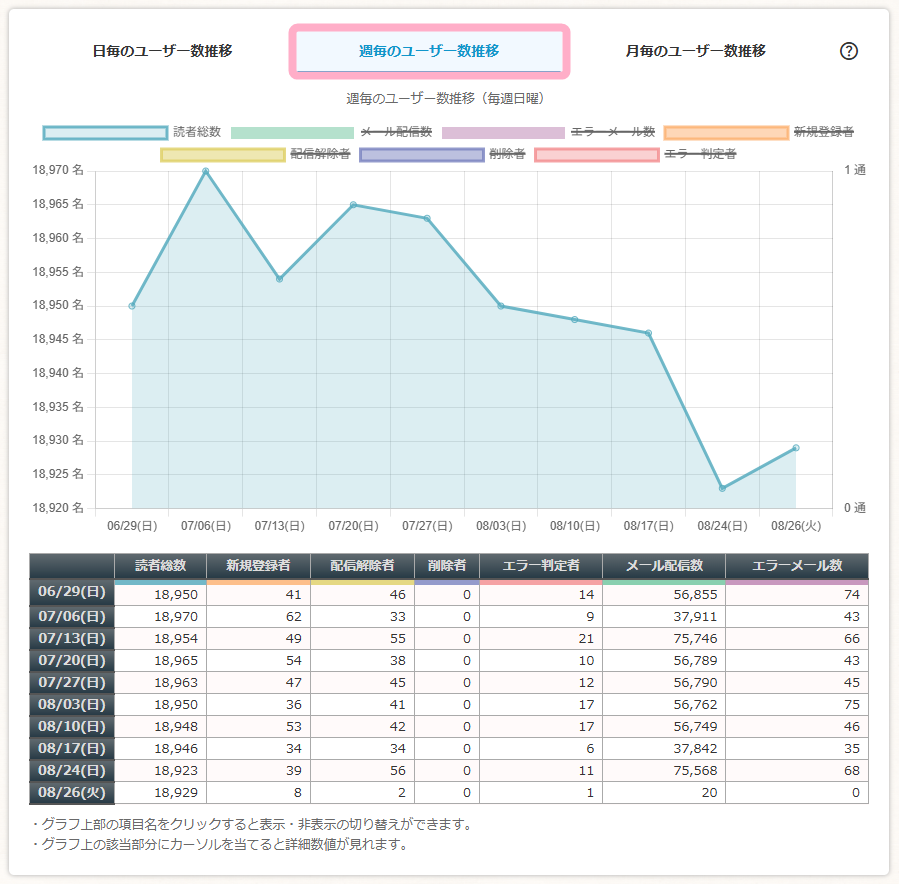Click the 74 error mail count cell

pos(797,594)
